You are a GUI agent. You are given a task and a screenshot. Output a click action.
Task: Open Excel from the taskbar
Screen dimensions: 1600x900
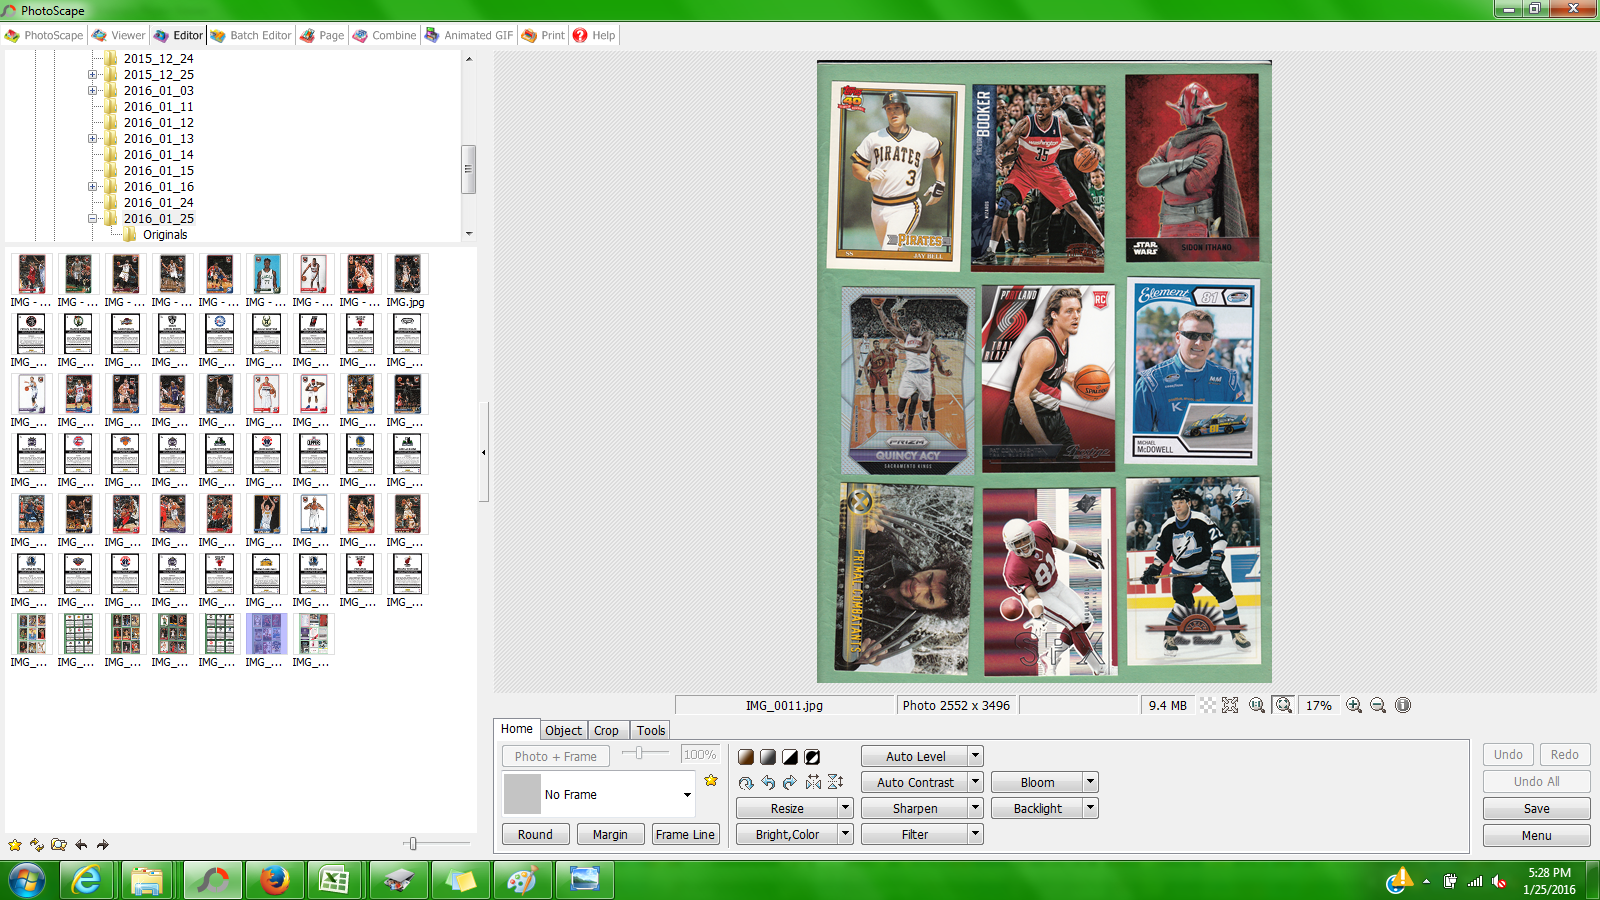pos(335,880)
